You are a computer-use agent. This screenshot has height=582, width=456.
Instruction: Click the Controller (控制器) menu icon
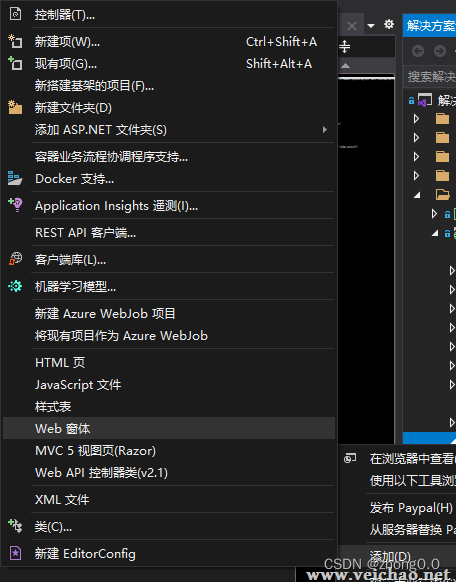pos(15,14)
